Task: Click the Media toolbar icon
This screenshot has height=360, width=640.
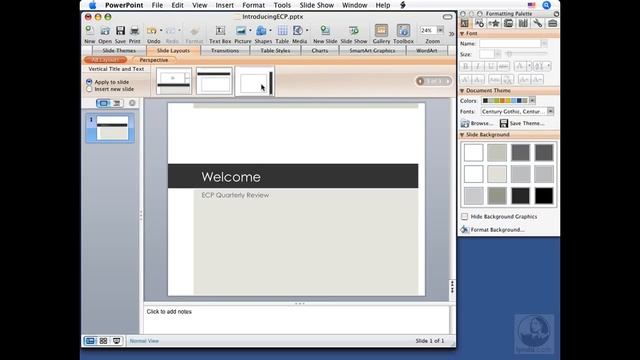Action: tap(298, 31)
